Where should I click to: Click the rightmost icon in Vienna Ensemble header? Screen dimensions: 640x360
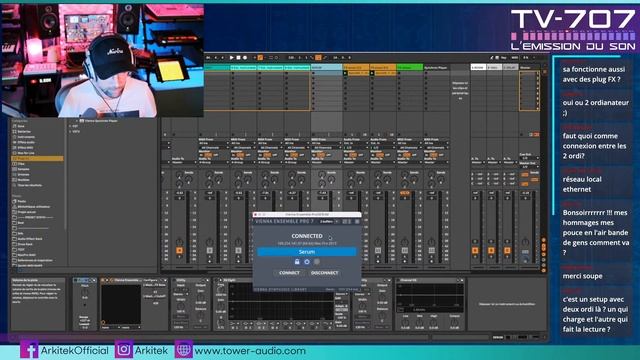click(357, 222)
